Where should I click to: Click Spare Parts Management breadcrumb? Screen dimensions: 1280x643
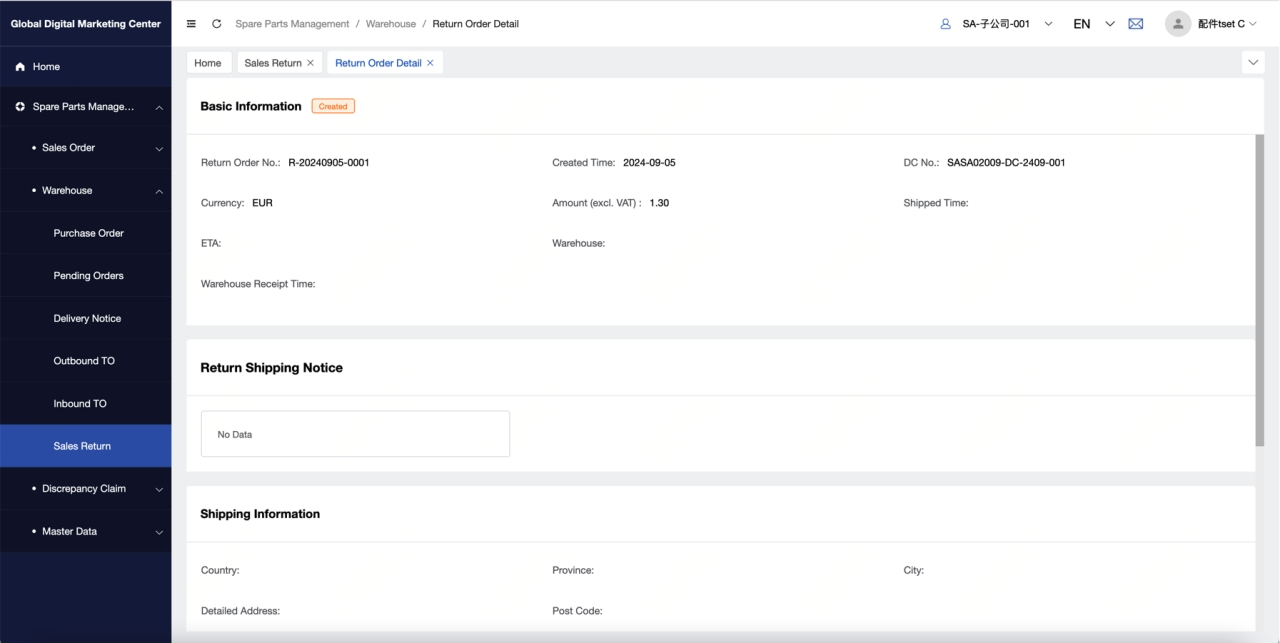(x=292, y=24)
